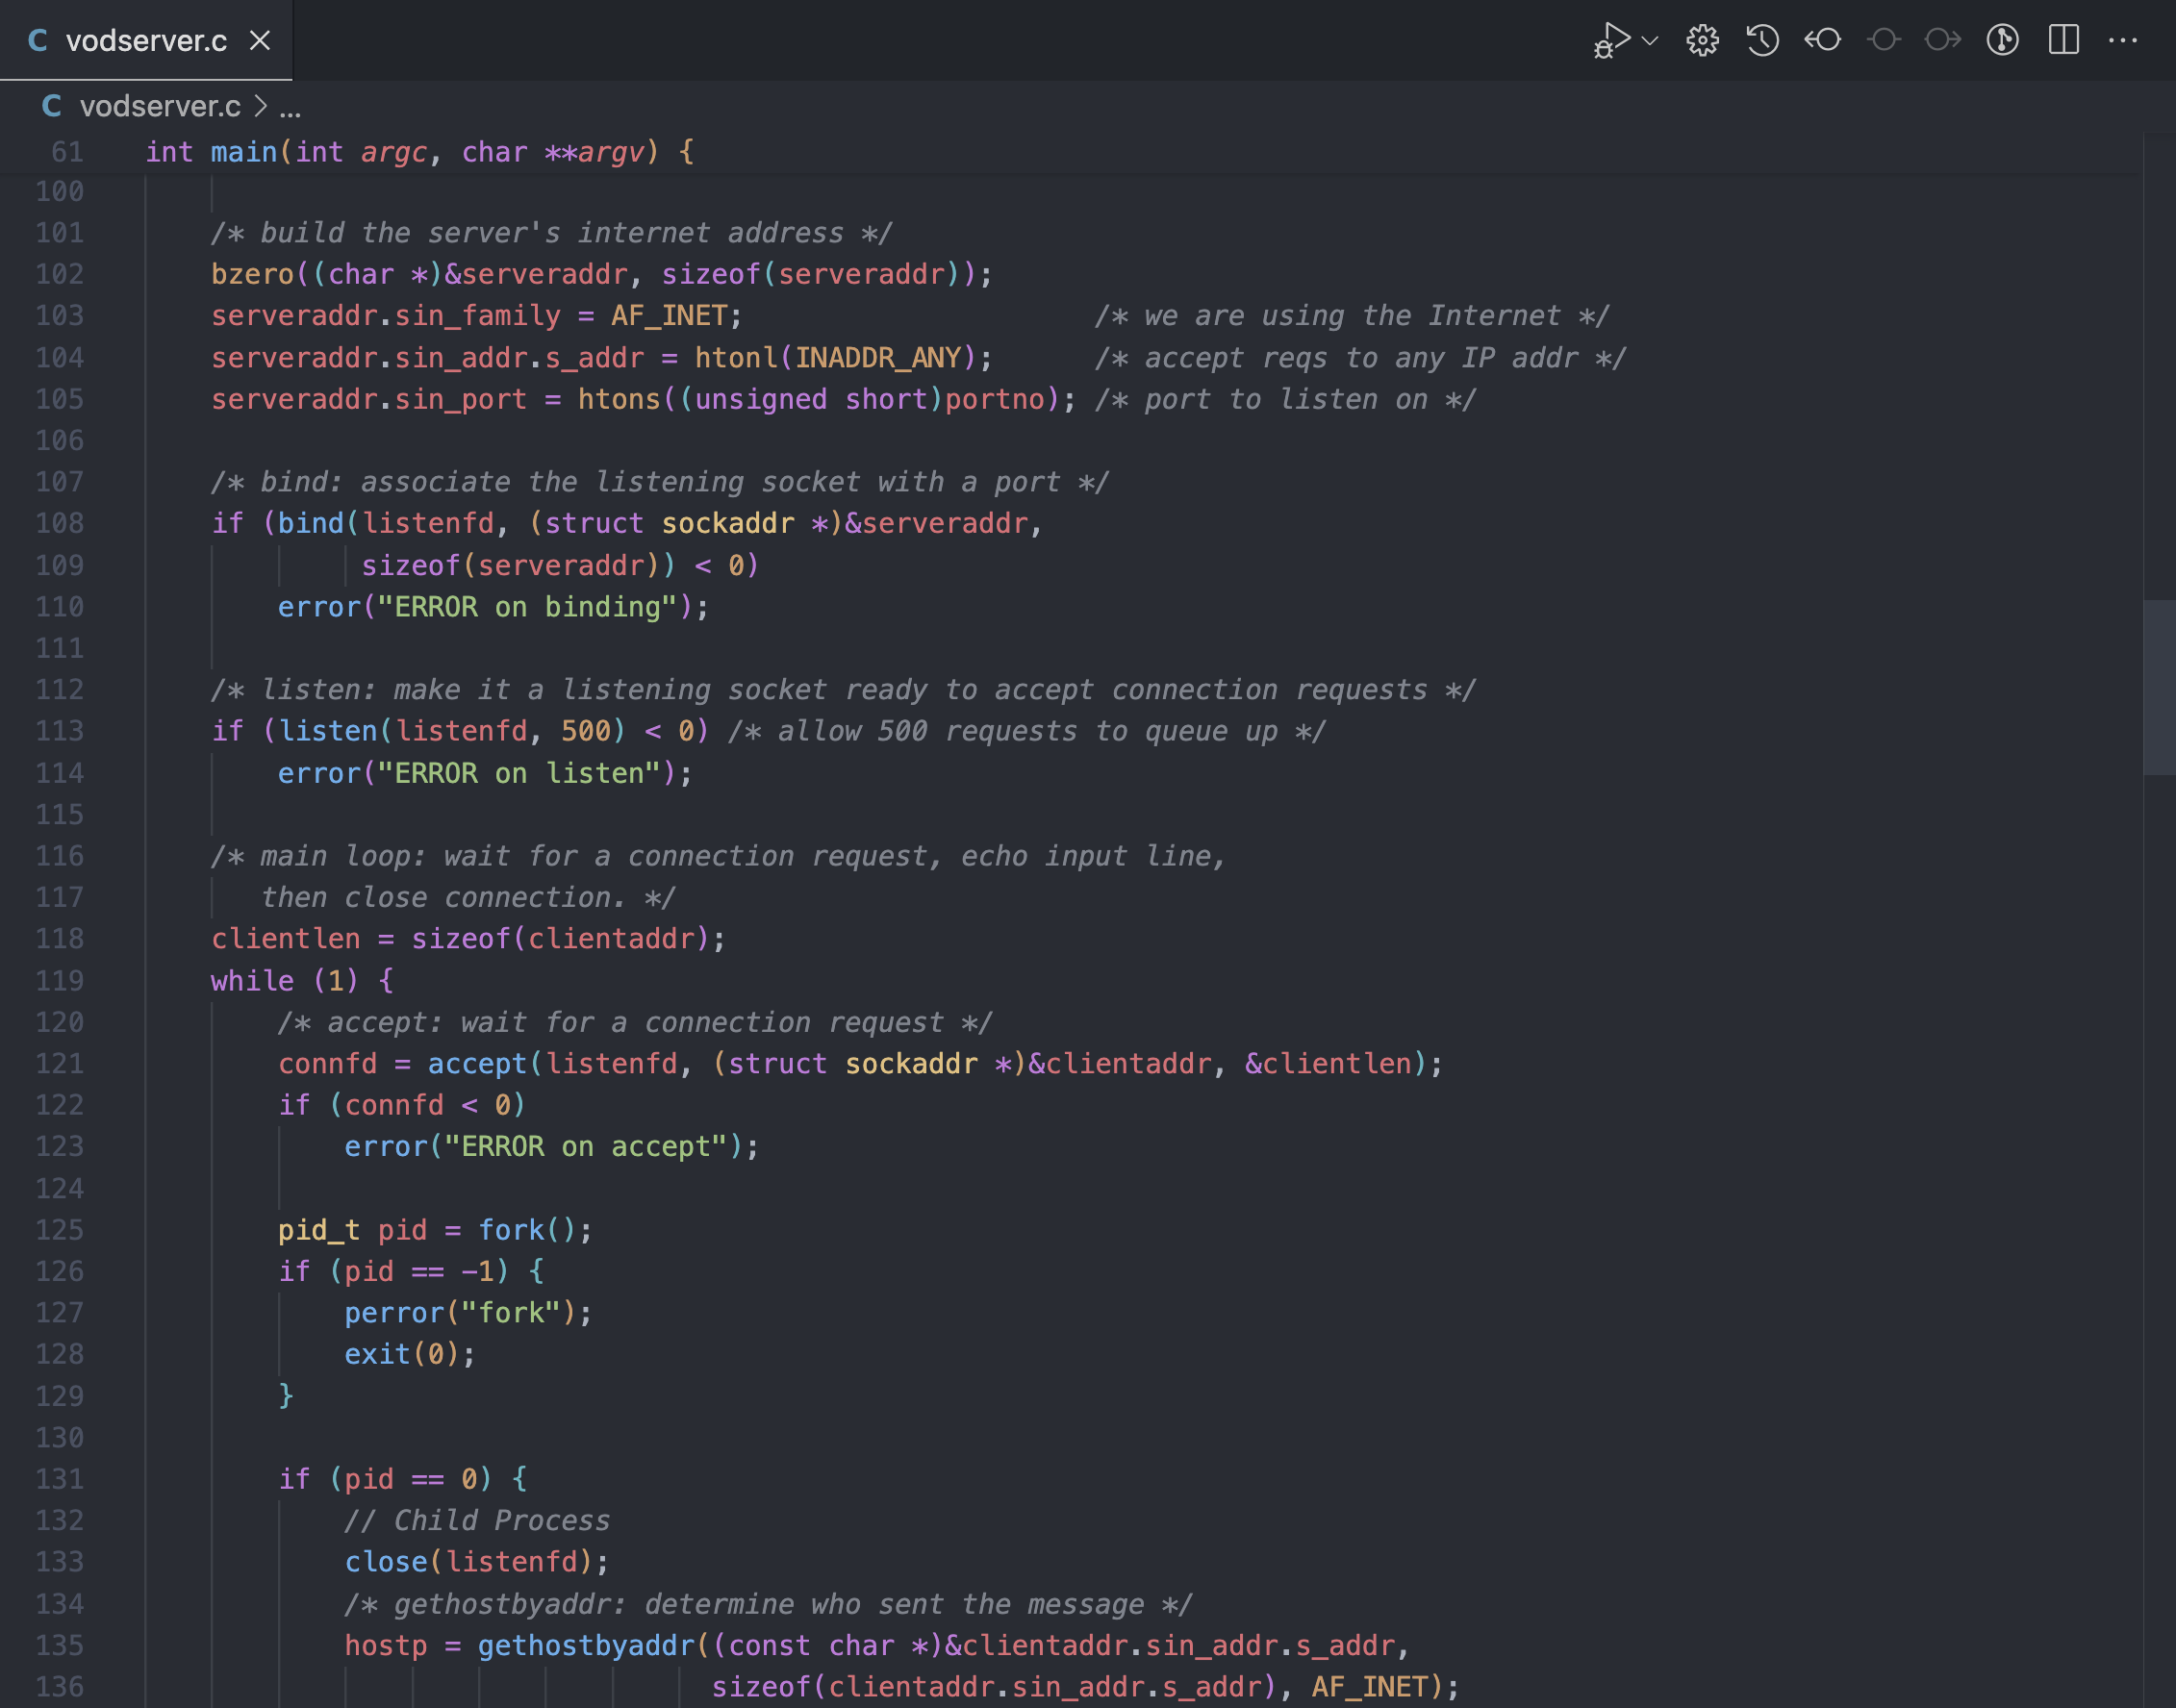The width and height of the screenshot is (2176, 1708).
Task: Click the greyed-out working file revision icon
Action: point(1883,41)
